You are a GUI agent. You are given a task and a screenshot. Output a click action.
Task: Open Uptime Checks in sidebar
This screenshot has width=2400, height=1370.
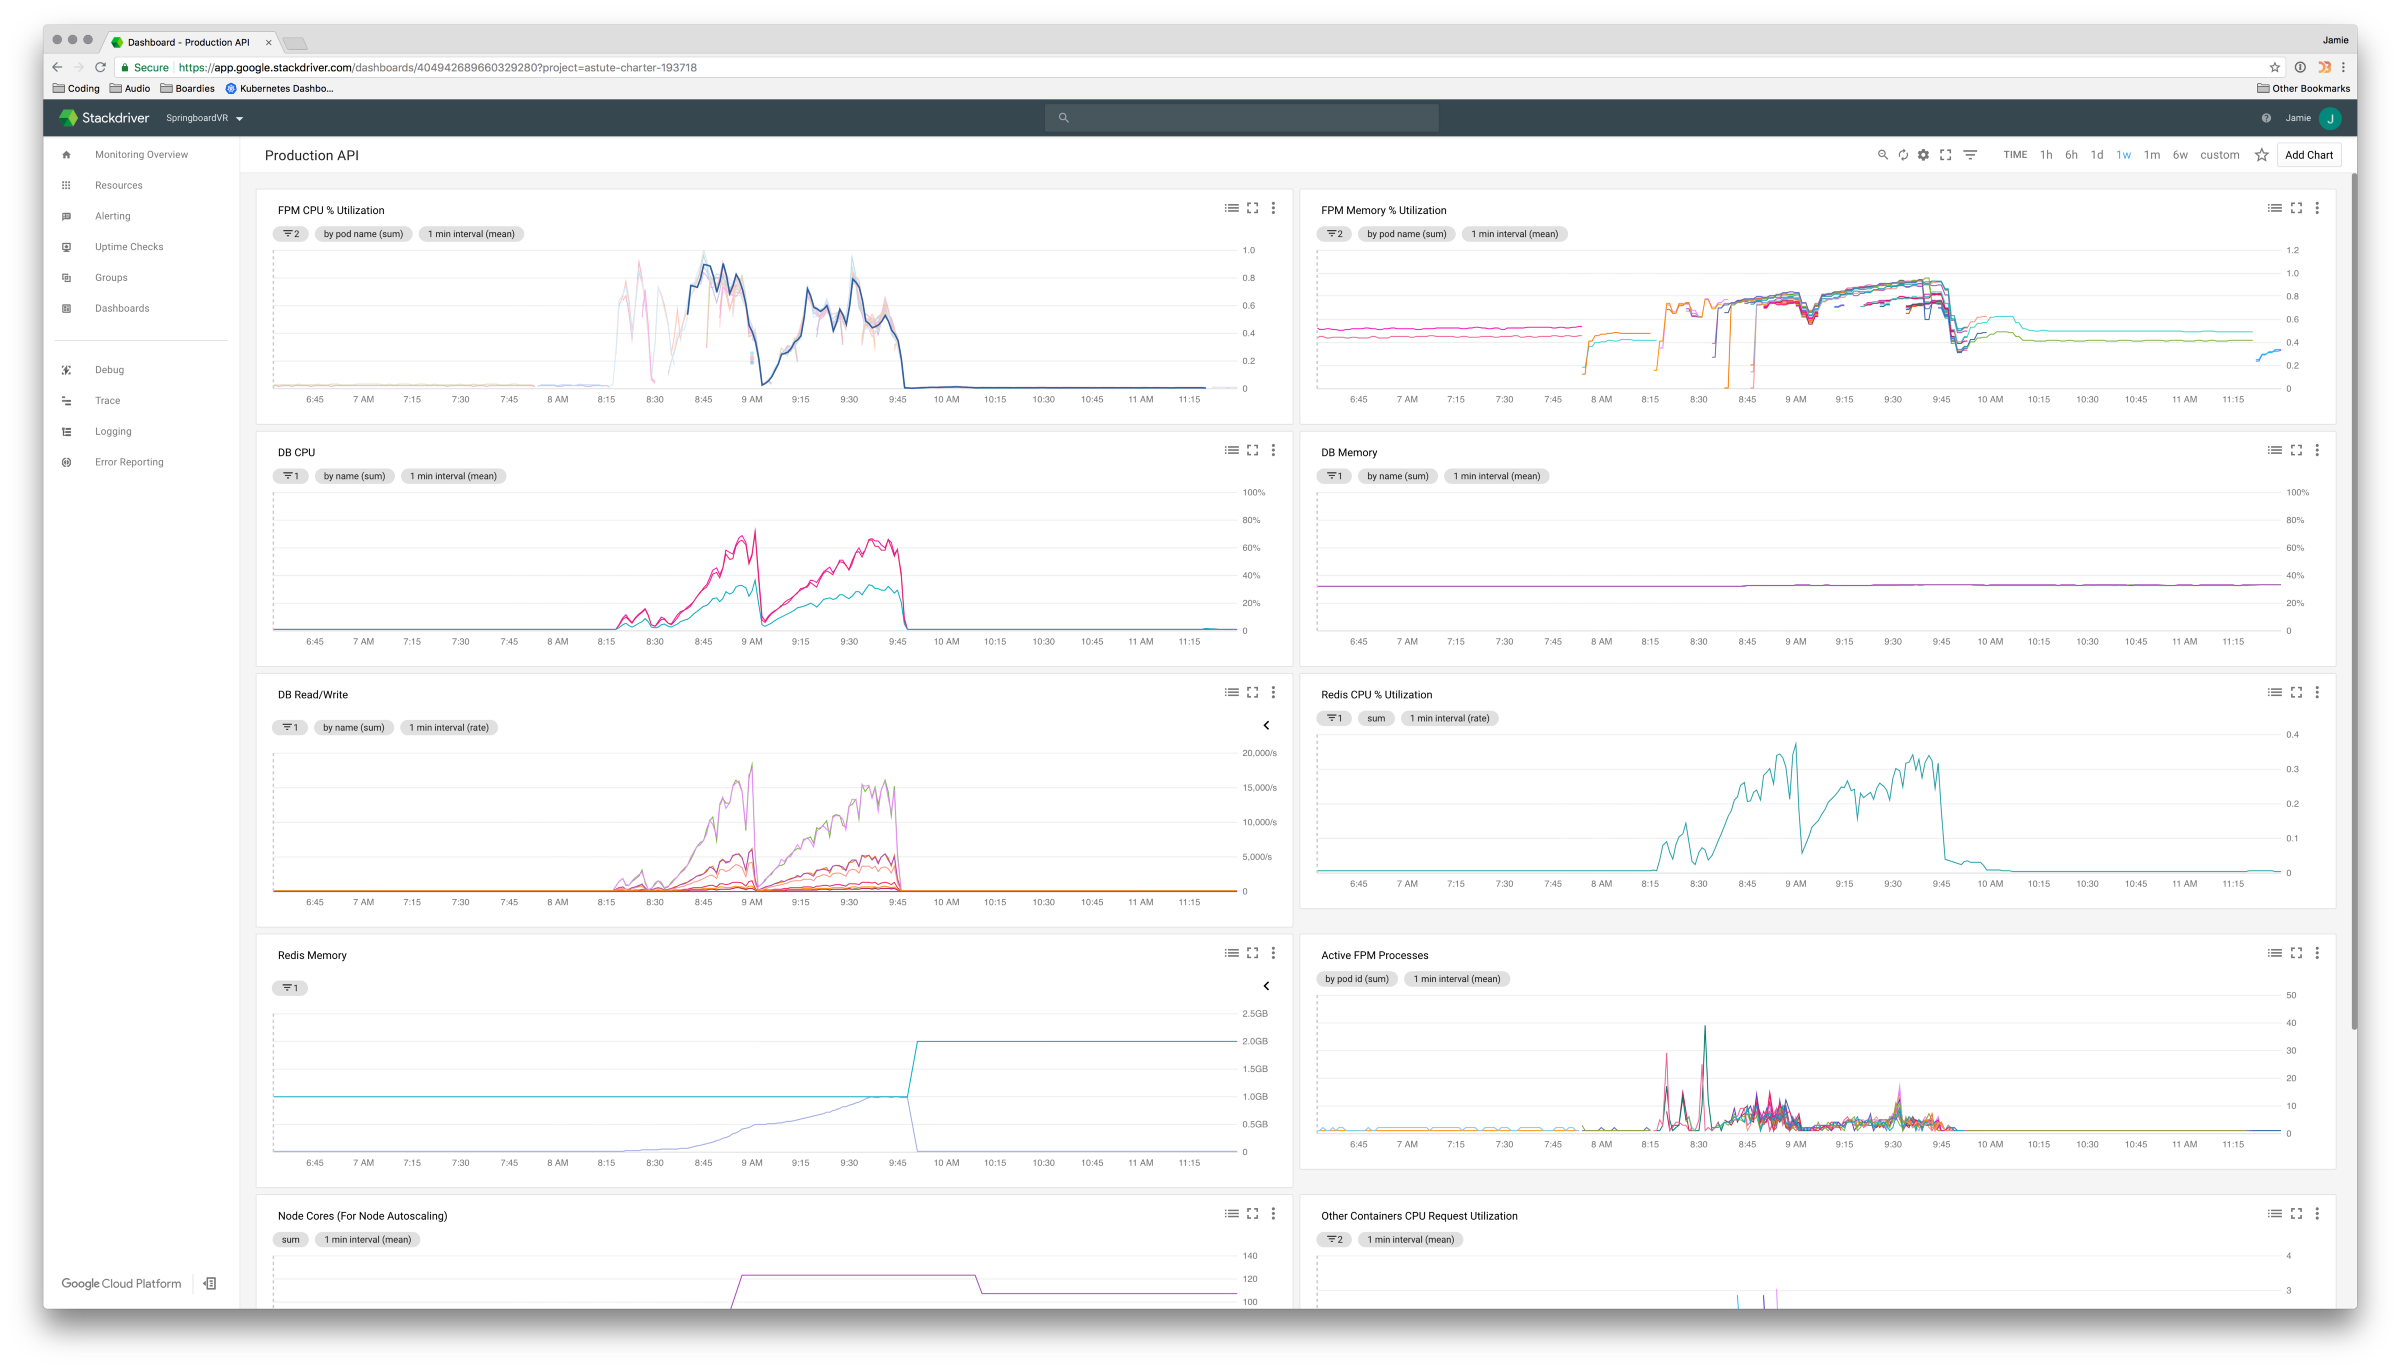point(129,247)
